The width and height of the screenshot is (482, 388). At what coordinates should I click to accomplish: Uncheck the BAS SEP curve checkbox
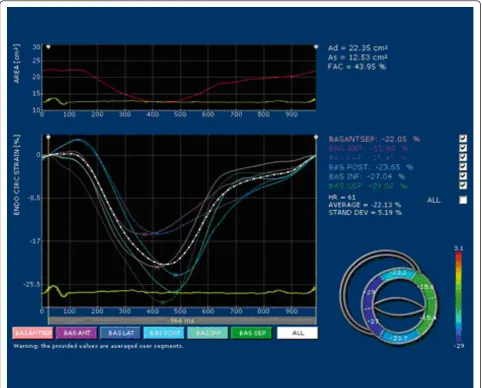point(463,185)
